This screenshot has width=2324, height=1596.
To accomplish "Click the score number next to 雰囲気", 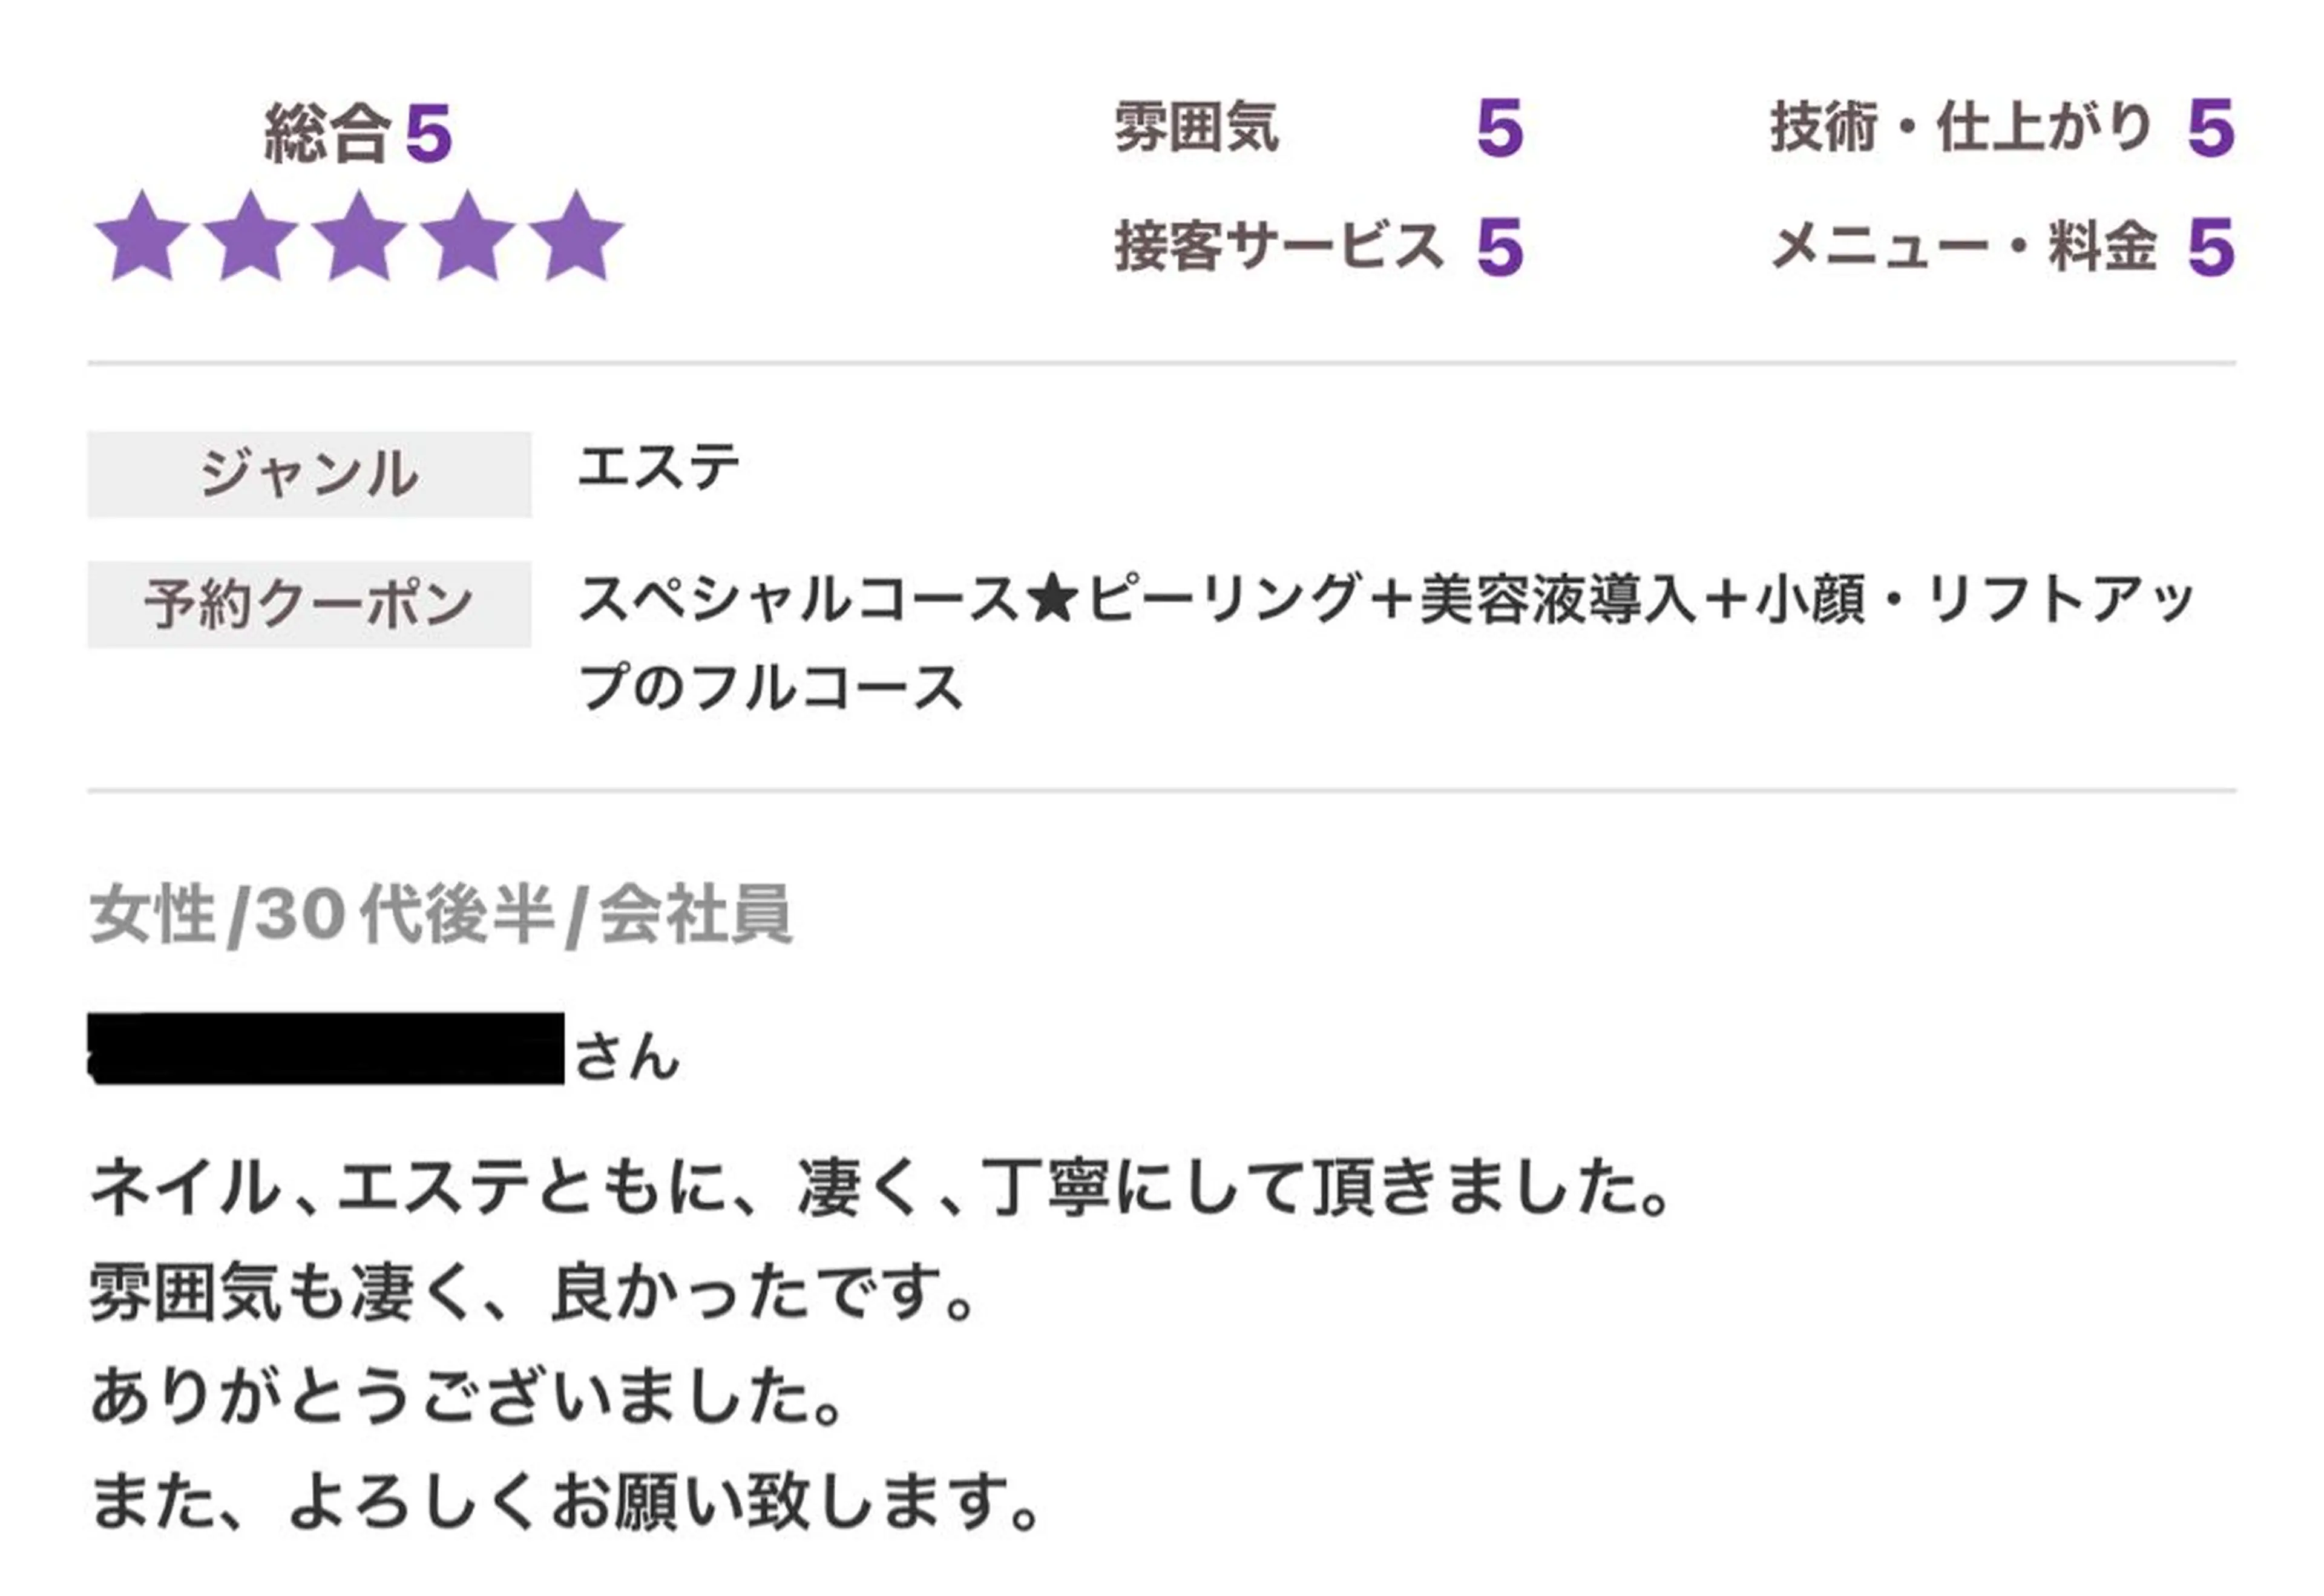I will pyautogui.click(x=1499, y=128).
